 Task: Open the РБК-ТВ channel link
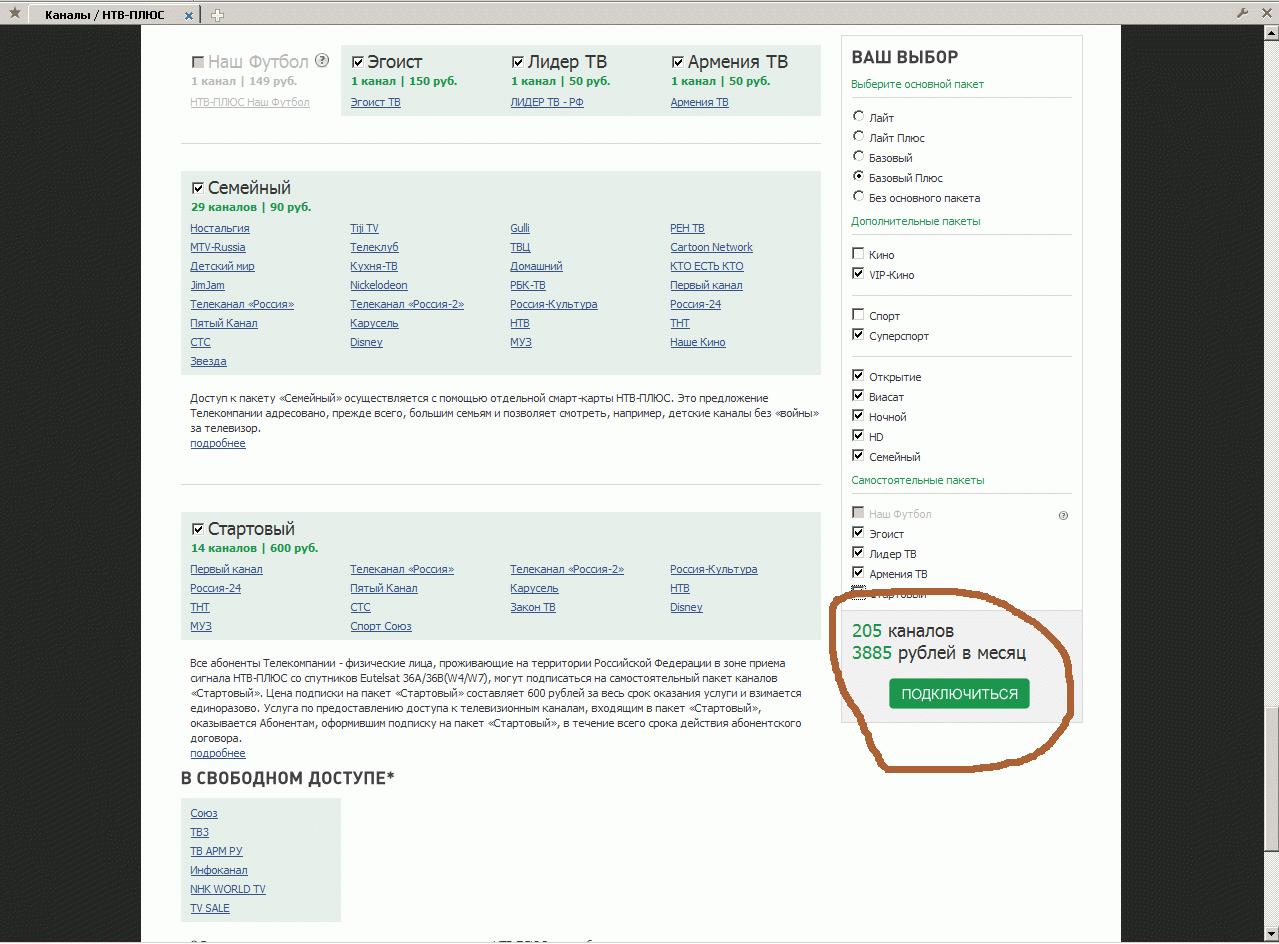coord(528,285)
